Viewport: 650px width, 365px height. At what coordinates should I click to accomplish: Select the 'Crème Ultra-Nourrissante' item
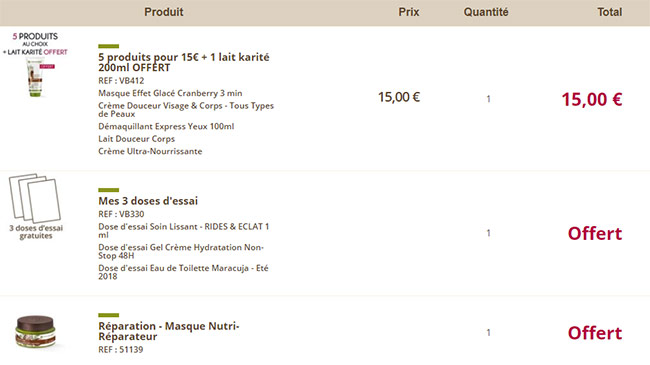(150, 151)
